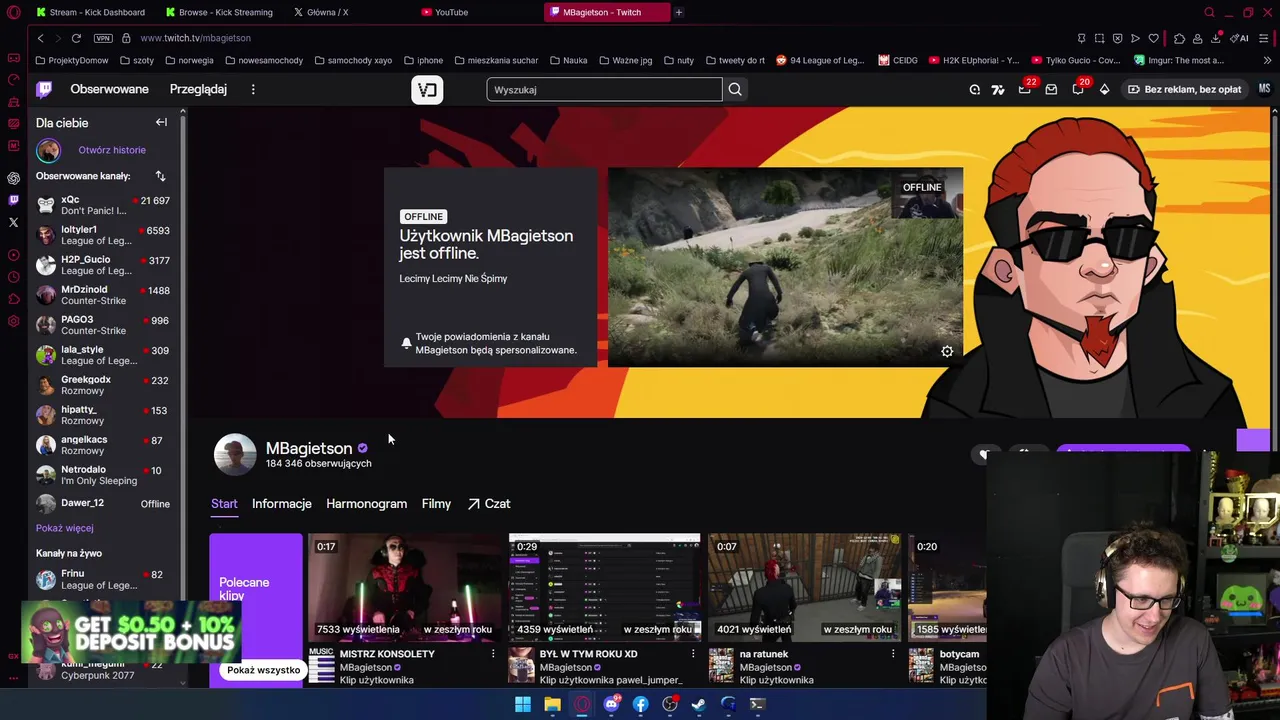
Task: Open Greekgodx channel in sidebar
Action: coord(103,385)
